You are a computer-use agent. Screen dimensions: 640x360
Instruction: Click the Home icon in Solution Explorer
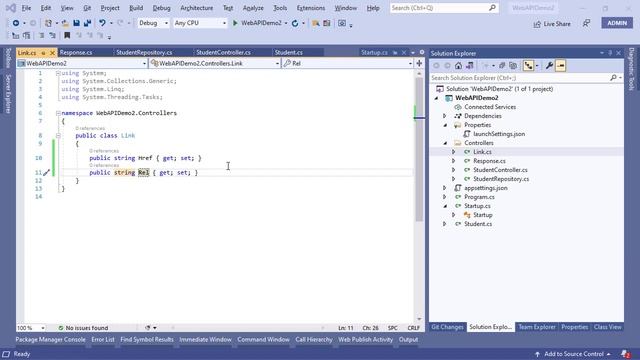point(458,66)
